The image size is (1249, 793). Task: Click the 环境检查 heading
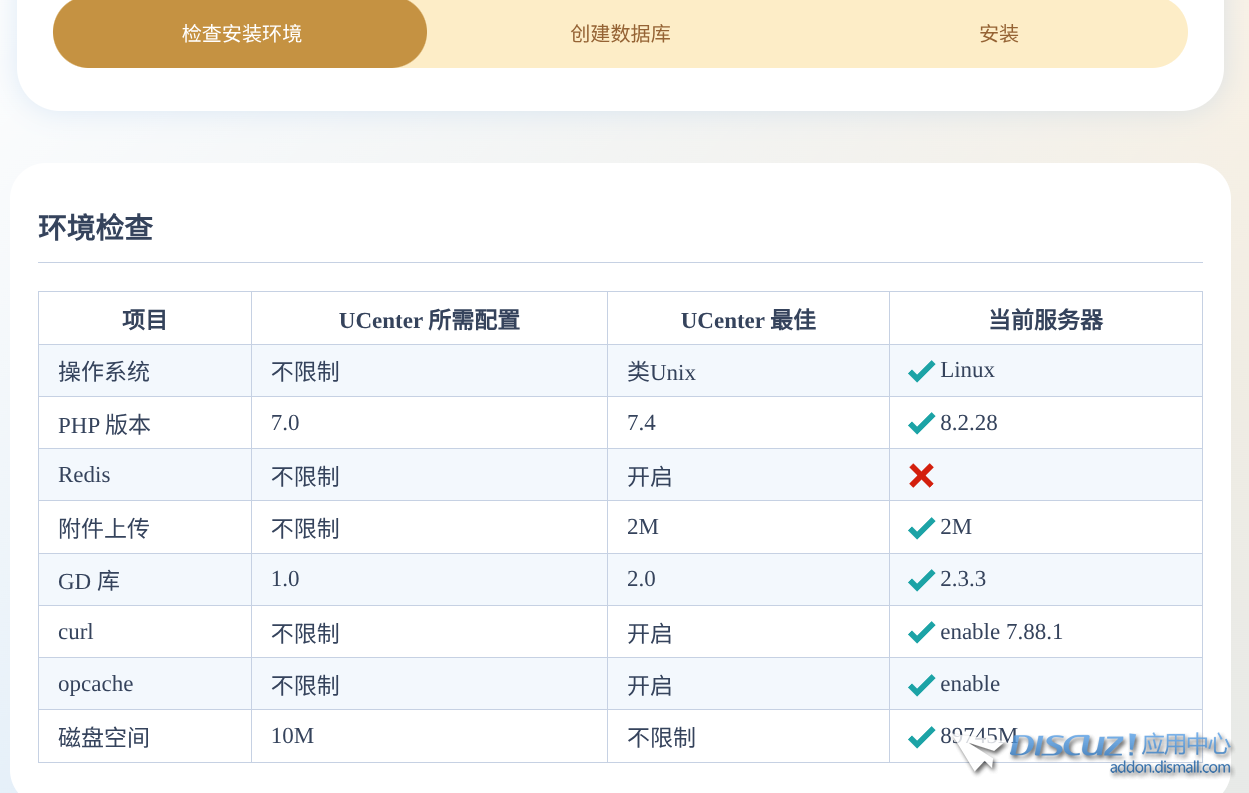click(x=96, y=227)
